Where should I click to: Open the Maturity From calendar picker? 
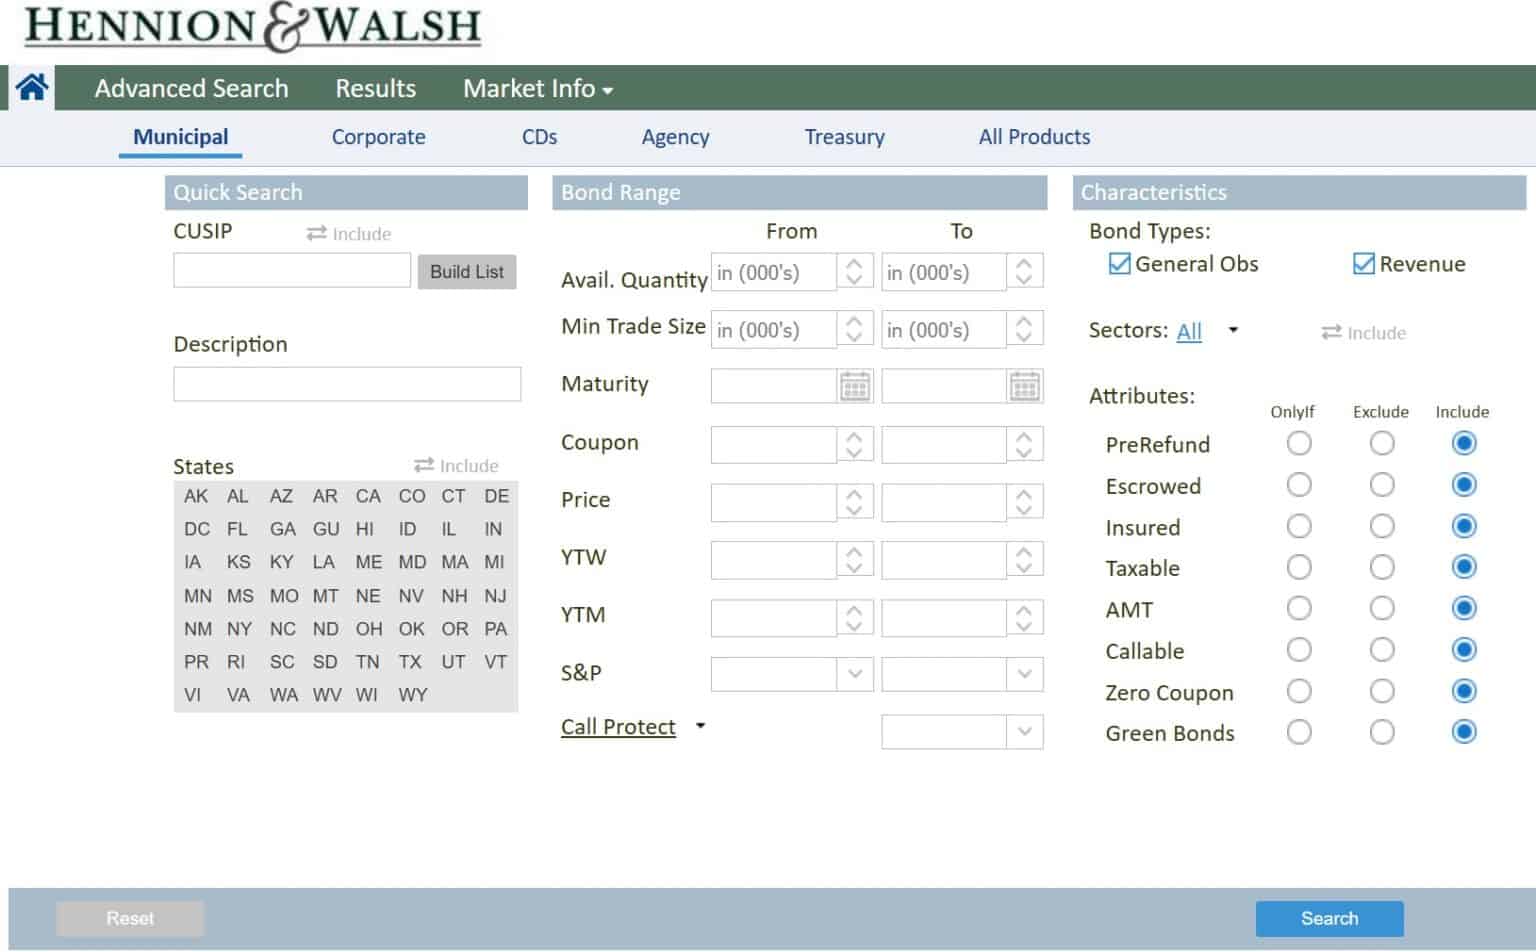[855, 386]
